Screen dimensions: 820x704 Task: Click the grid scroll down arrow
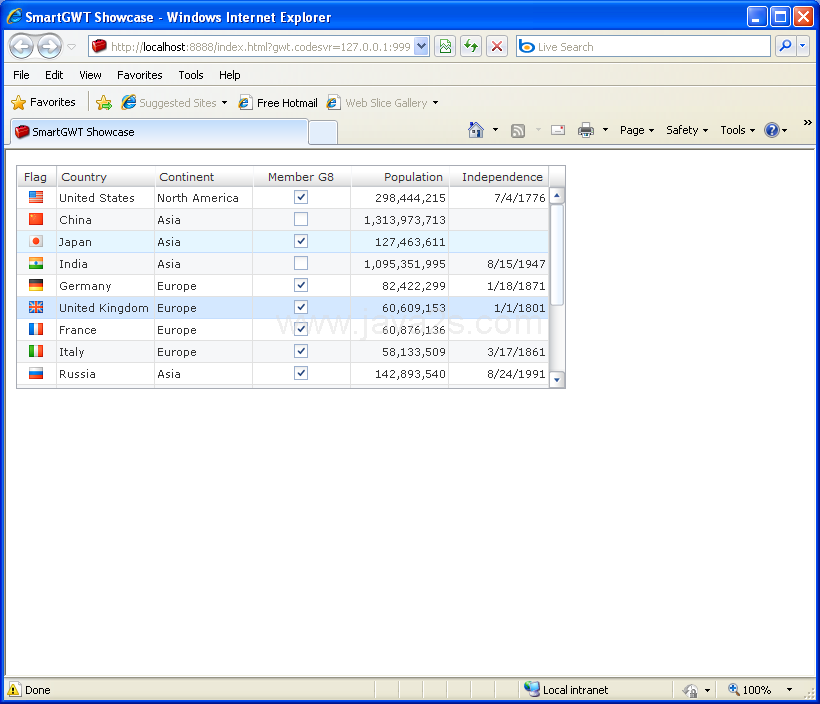click(557, 380)
